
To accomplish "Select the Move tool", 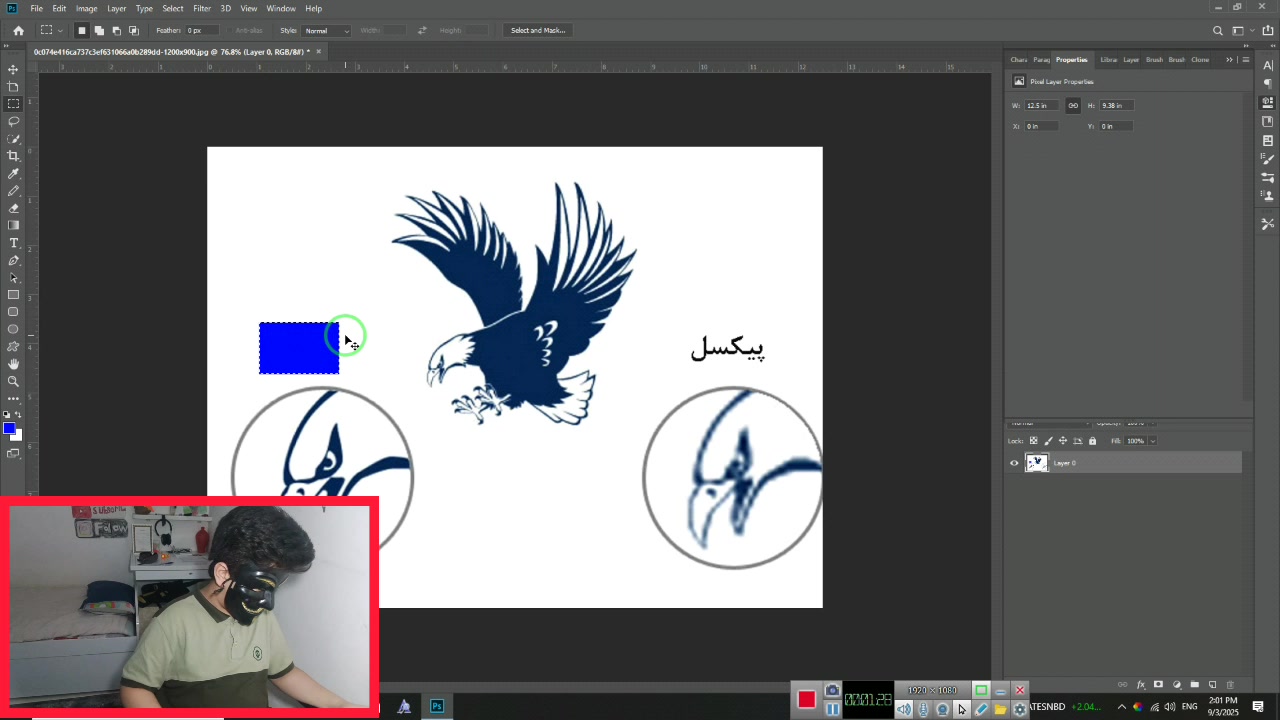I will tap(13, 69).
